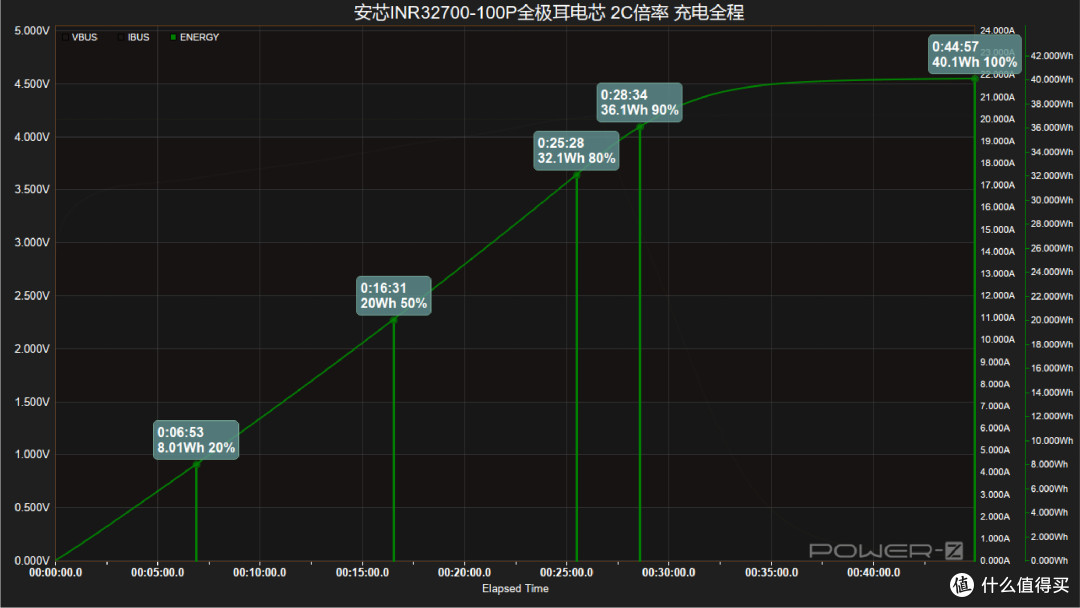Click the 16.000Wh energy axis label
Screen dimensions: 1080x608
[1052, 368]
